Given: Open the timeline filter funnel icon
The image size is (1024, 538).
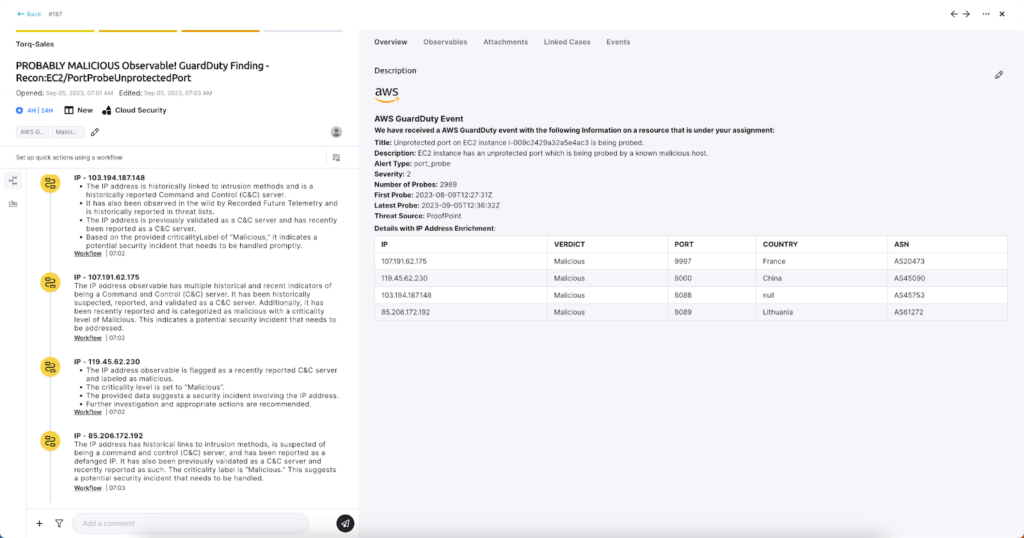Looking at the screenshot, I should pos(59,523).
